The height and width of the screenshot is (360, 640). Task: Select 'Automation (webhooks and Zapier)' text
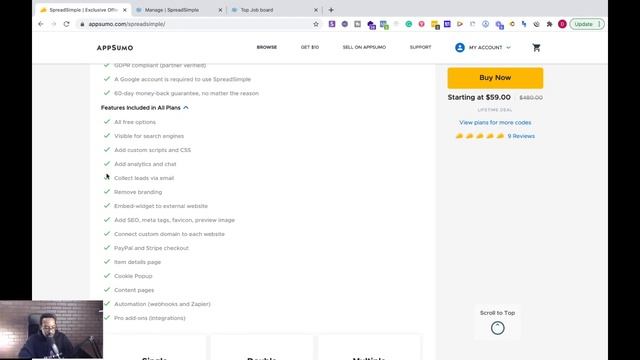[x=162, y=304]
